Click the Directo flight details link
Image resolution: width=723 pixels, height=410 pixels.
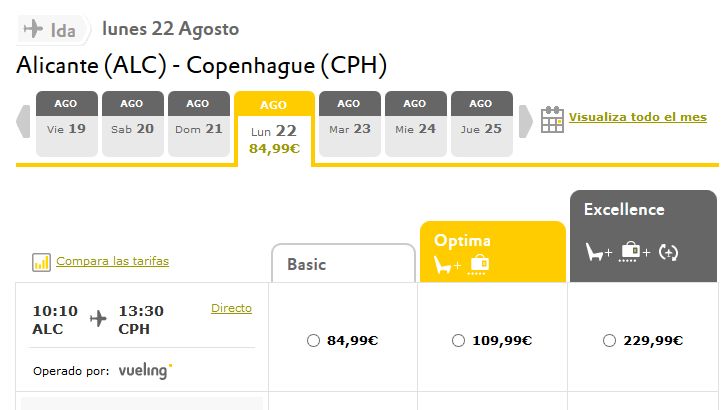tap(231, 308)
